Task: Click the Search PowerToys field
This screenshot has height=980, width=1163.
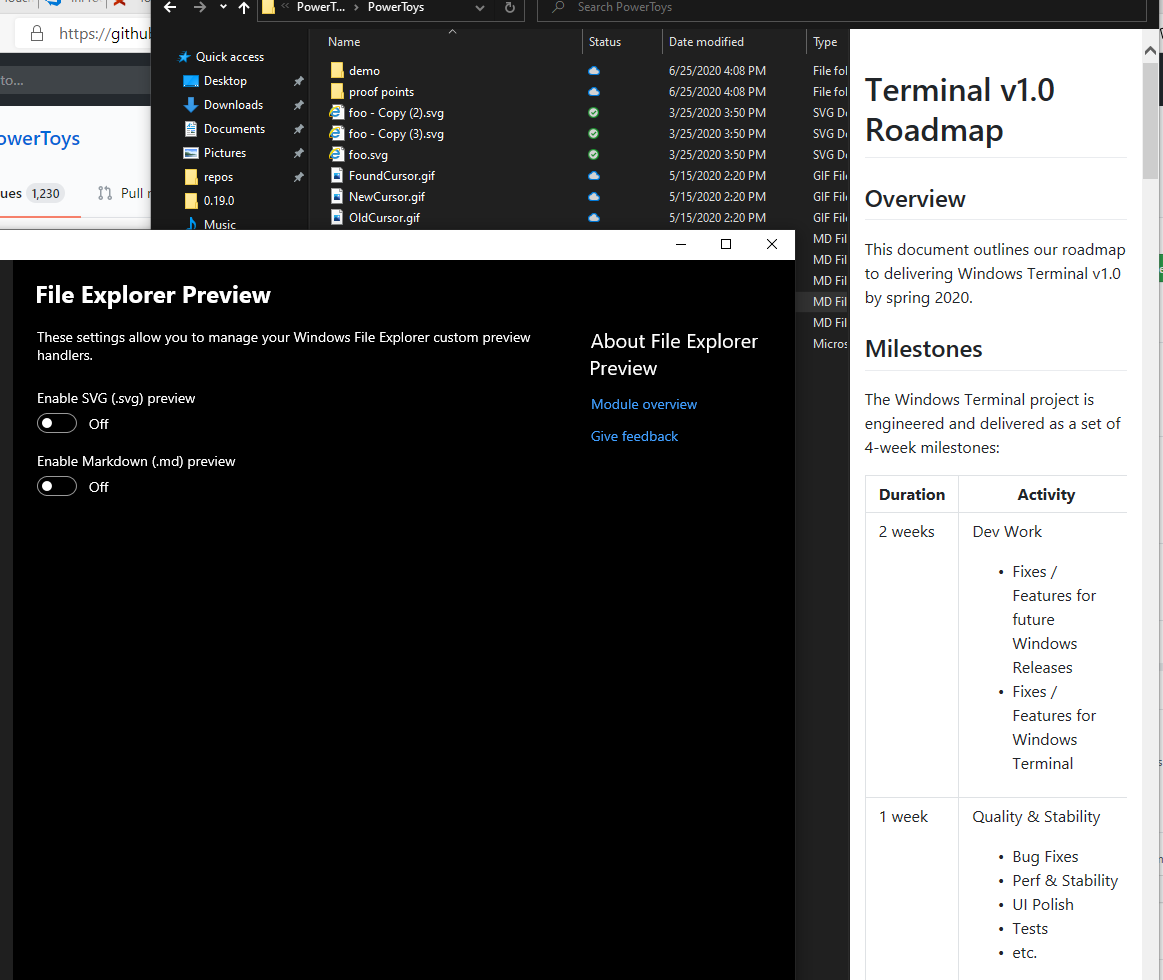Action: (x=842, y=8)
